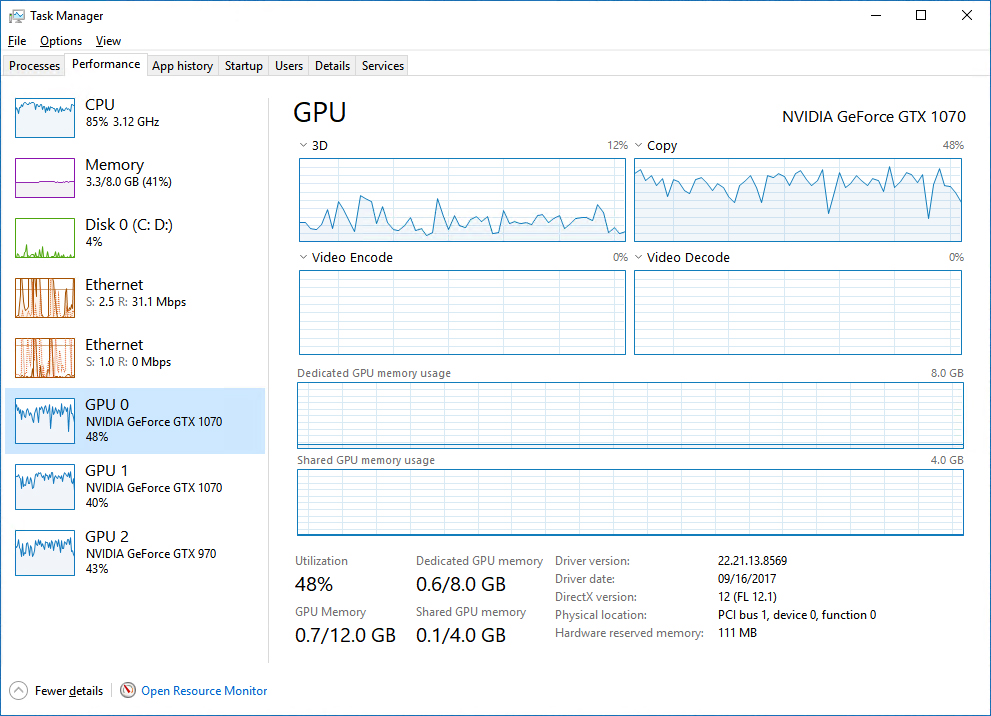Click the 3D utilization graph

462,200
